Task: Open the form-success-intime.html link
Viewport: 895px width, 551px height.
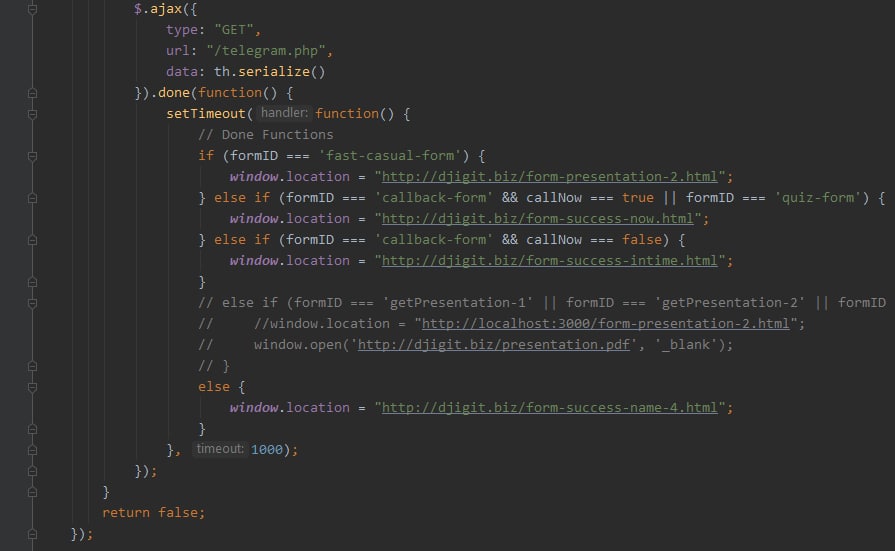Action: [549, 261]
